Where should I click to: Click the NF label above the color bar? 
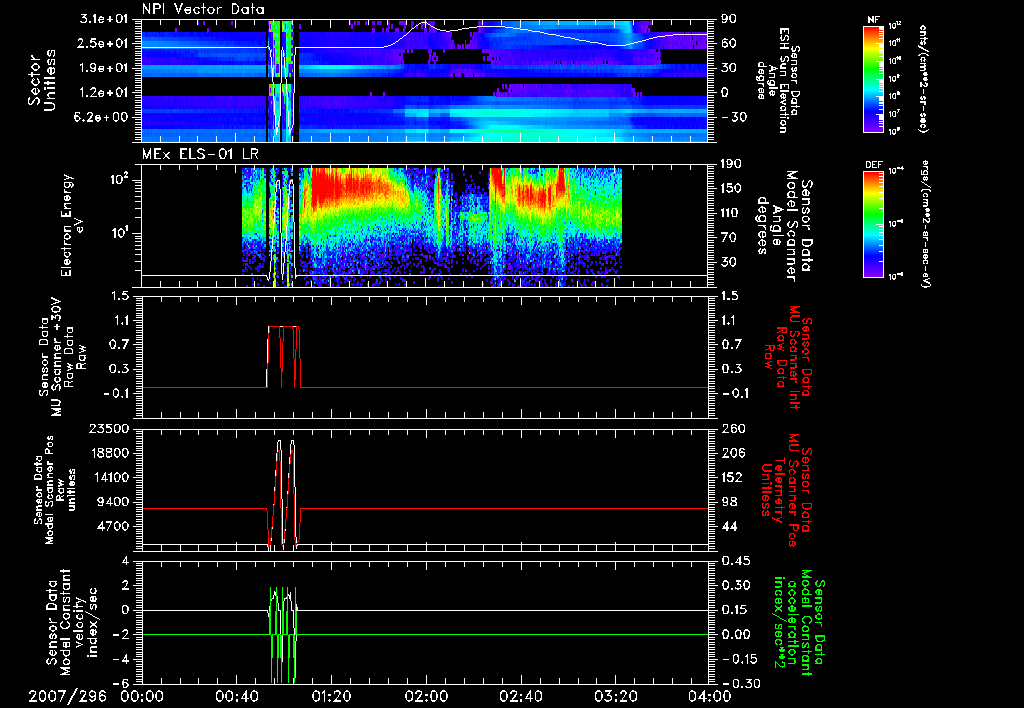(x=873, y=20)
